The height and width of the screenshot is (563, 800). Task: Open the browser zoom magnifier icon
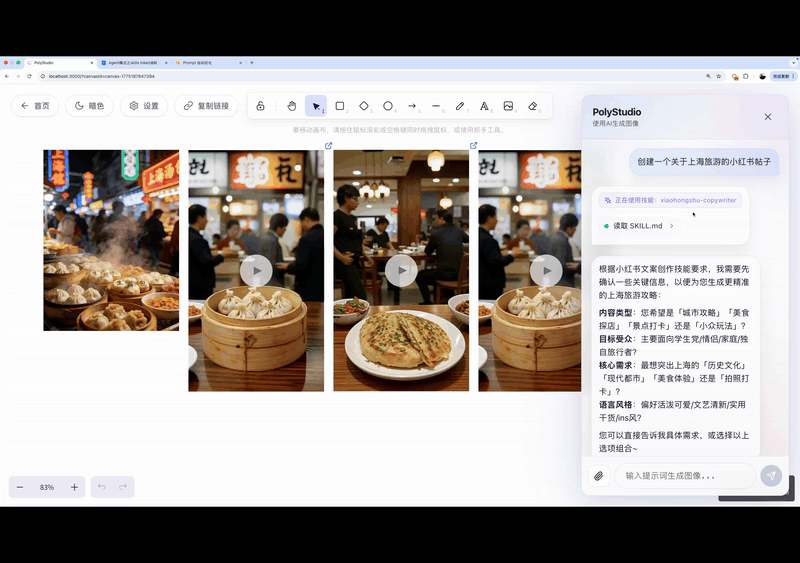(x=708, y=76)
